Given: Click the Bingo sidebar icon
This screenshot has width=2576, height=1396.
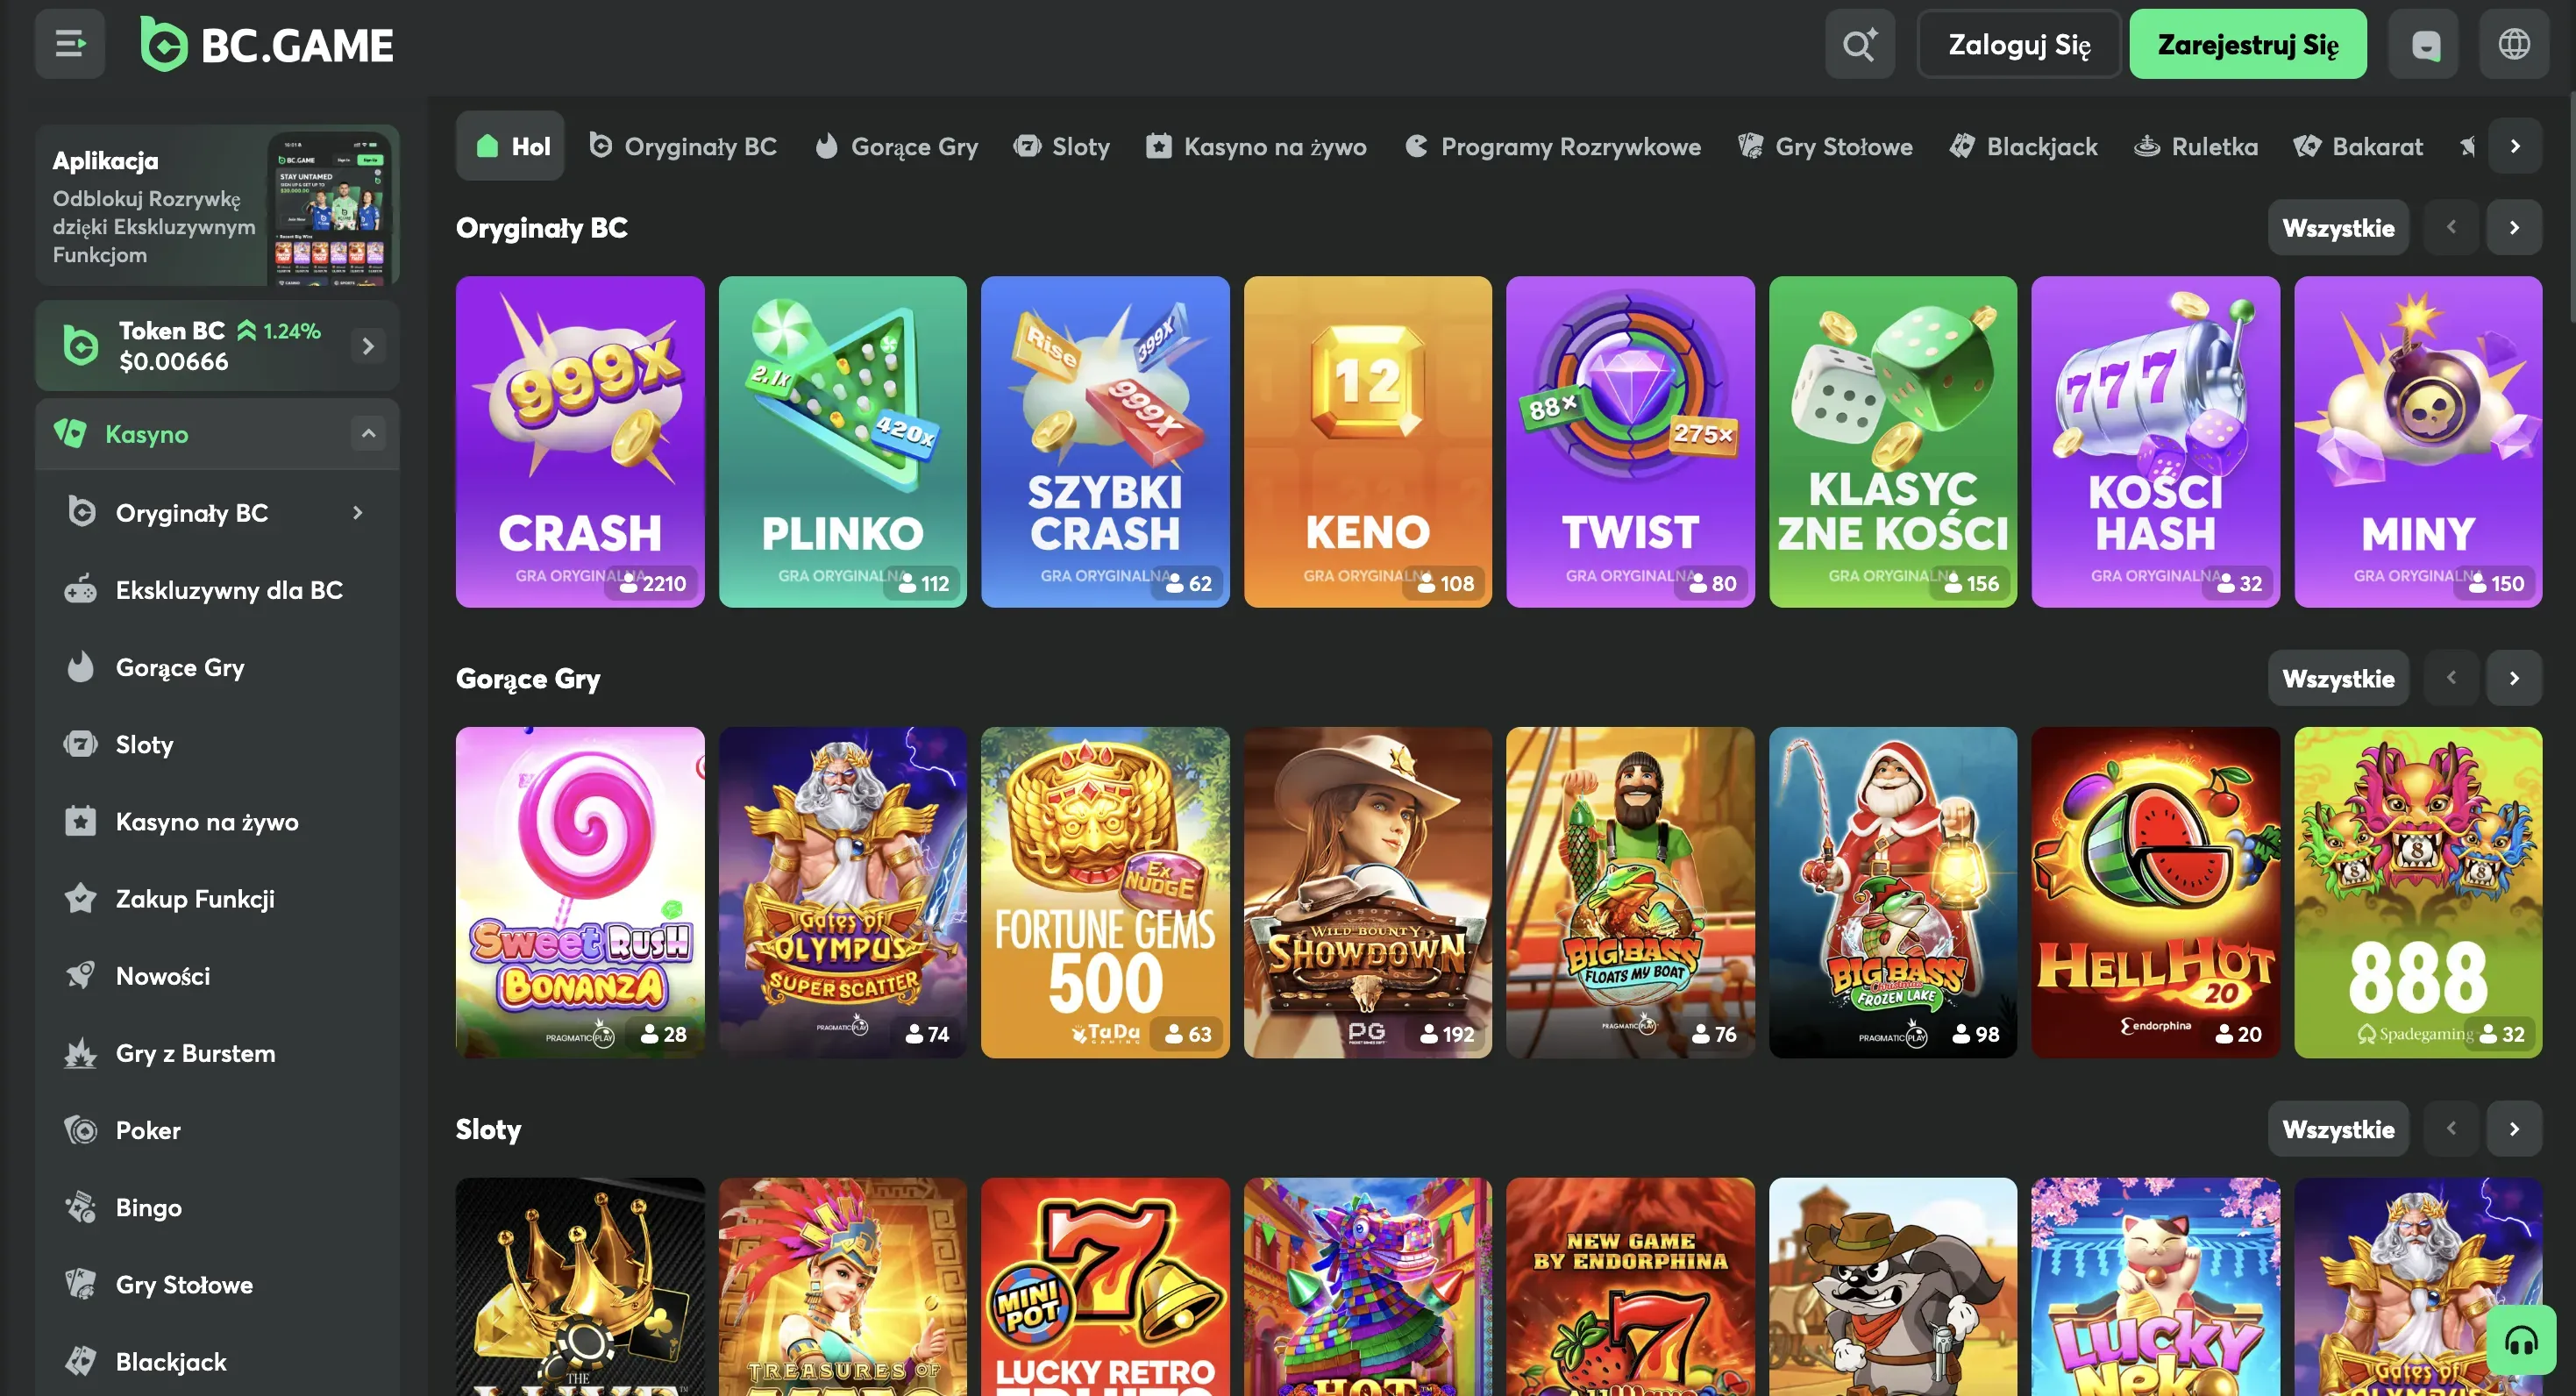Looking at the screenshot, I should [x=81, y=1206].
